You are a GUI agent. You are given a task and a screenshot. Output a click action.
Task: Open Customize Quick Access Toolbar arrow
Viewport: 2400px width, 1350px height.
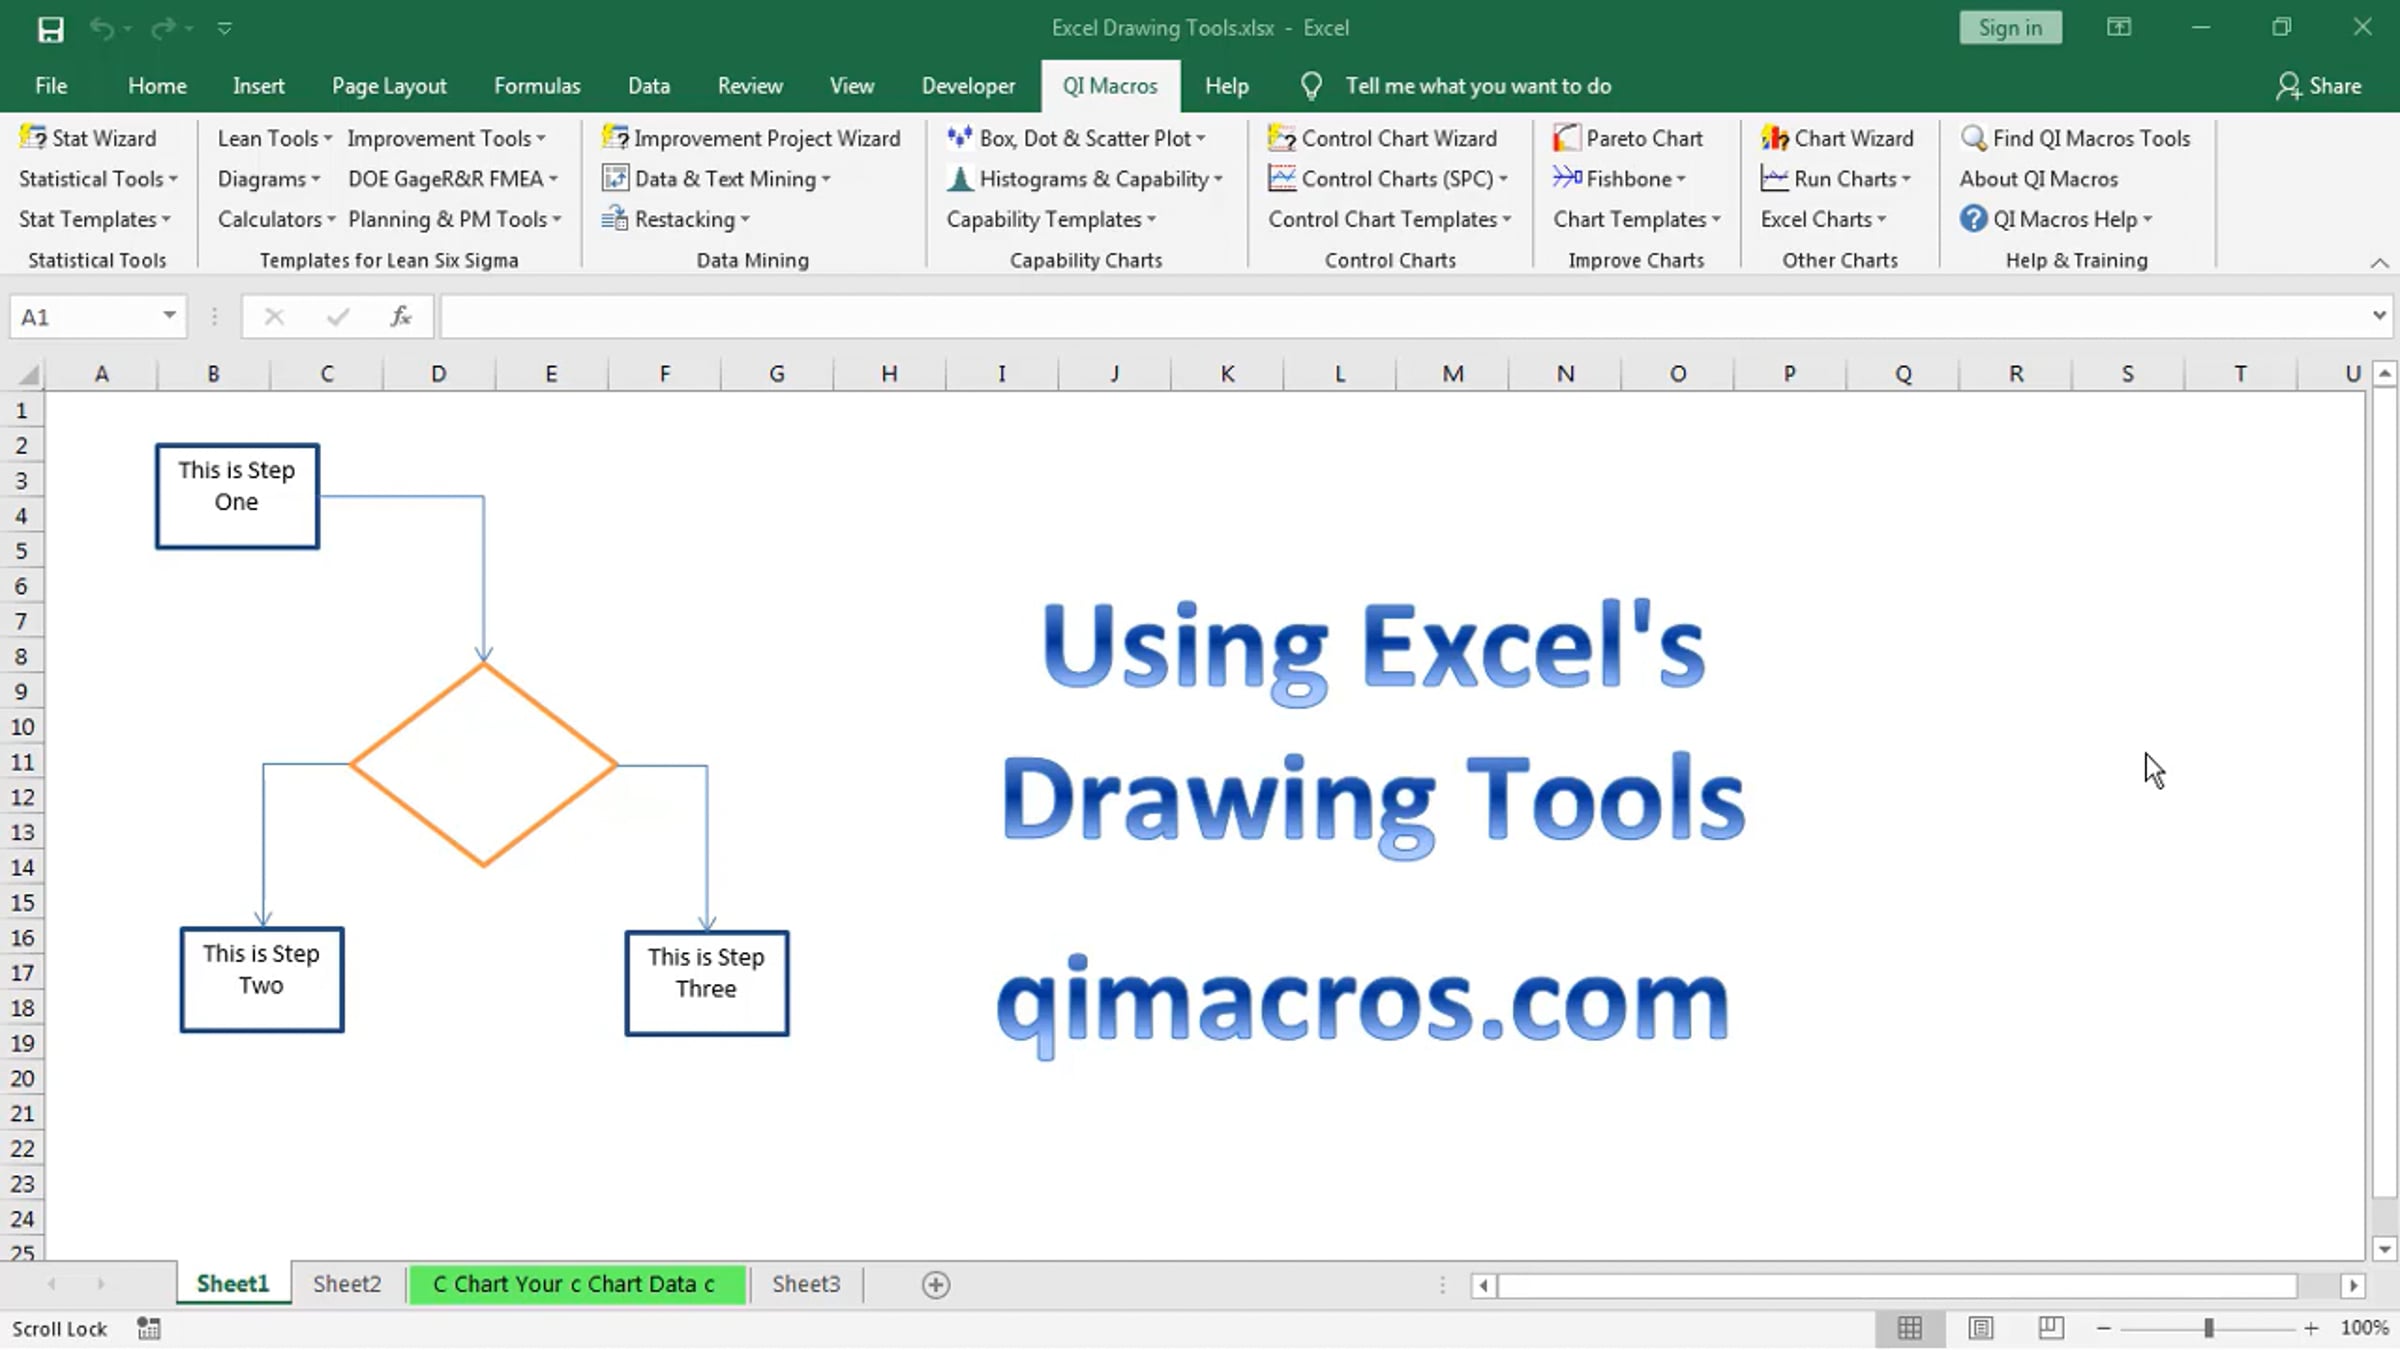tap(224, 29)
